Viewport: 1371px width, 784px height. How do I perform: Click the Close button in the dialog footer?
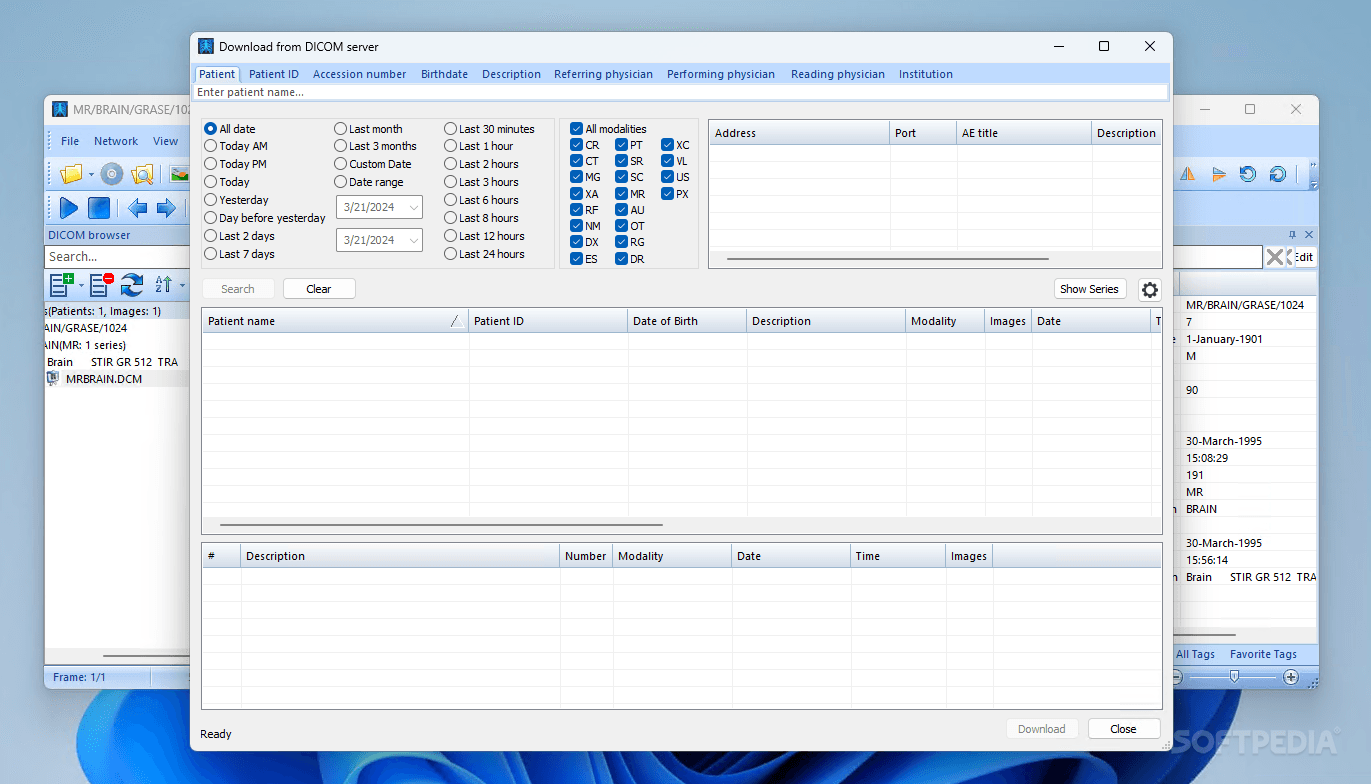pos(1124,729)
